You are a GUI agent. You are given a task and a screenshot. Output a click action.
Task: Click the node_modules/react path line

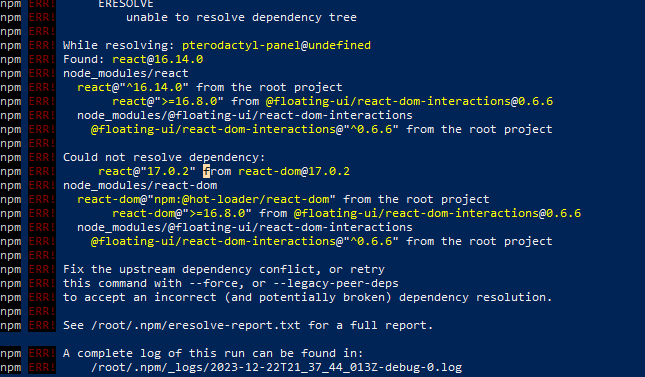coord(125,73)
